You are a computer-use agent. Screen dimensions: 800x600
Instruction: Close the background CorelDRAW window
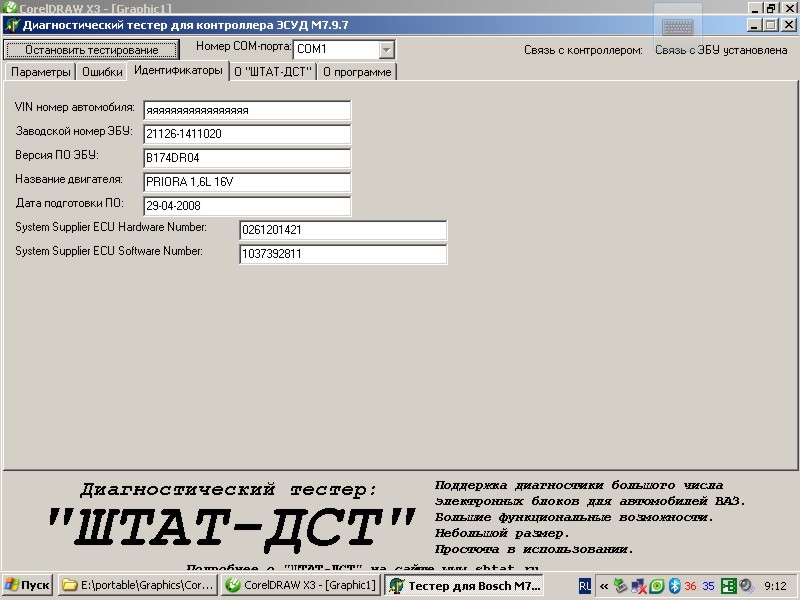[789, 8]
